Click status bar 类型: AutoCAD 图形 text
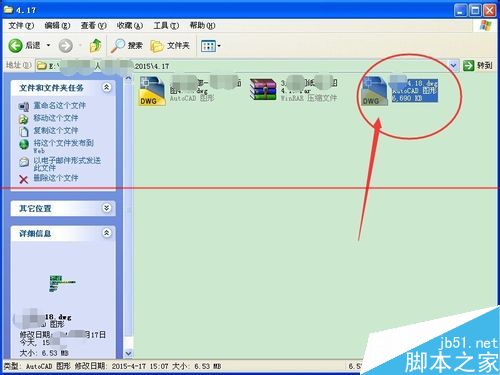The height and width of the screenshot is (375, 500). pos(37,366)
